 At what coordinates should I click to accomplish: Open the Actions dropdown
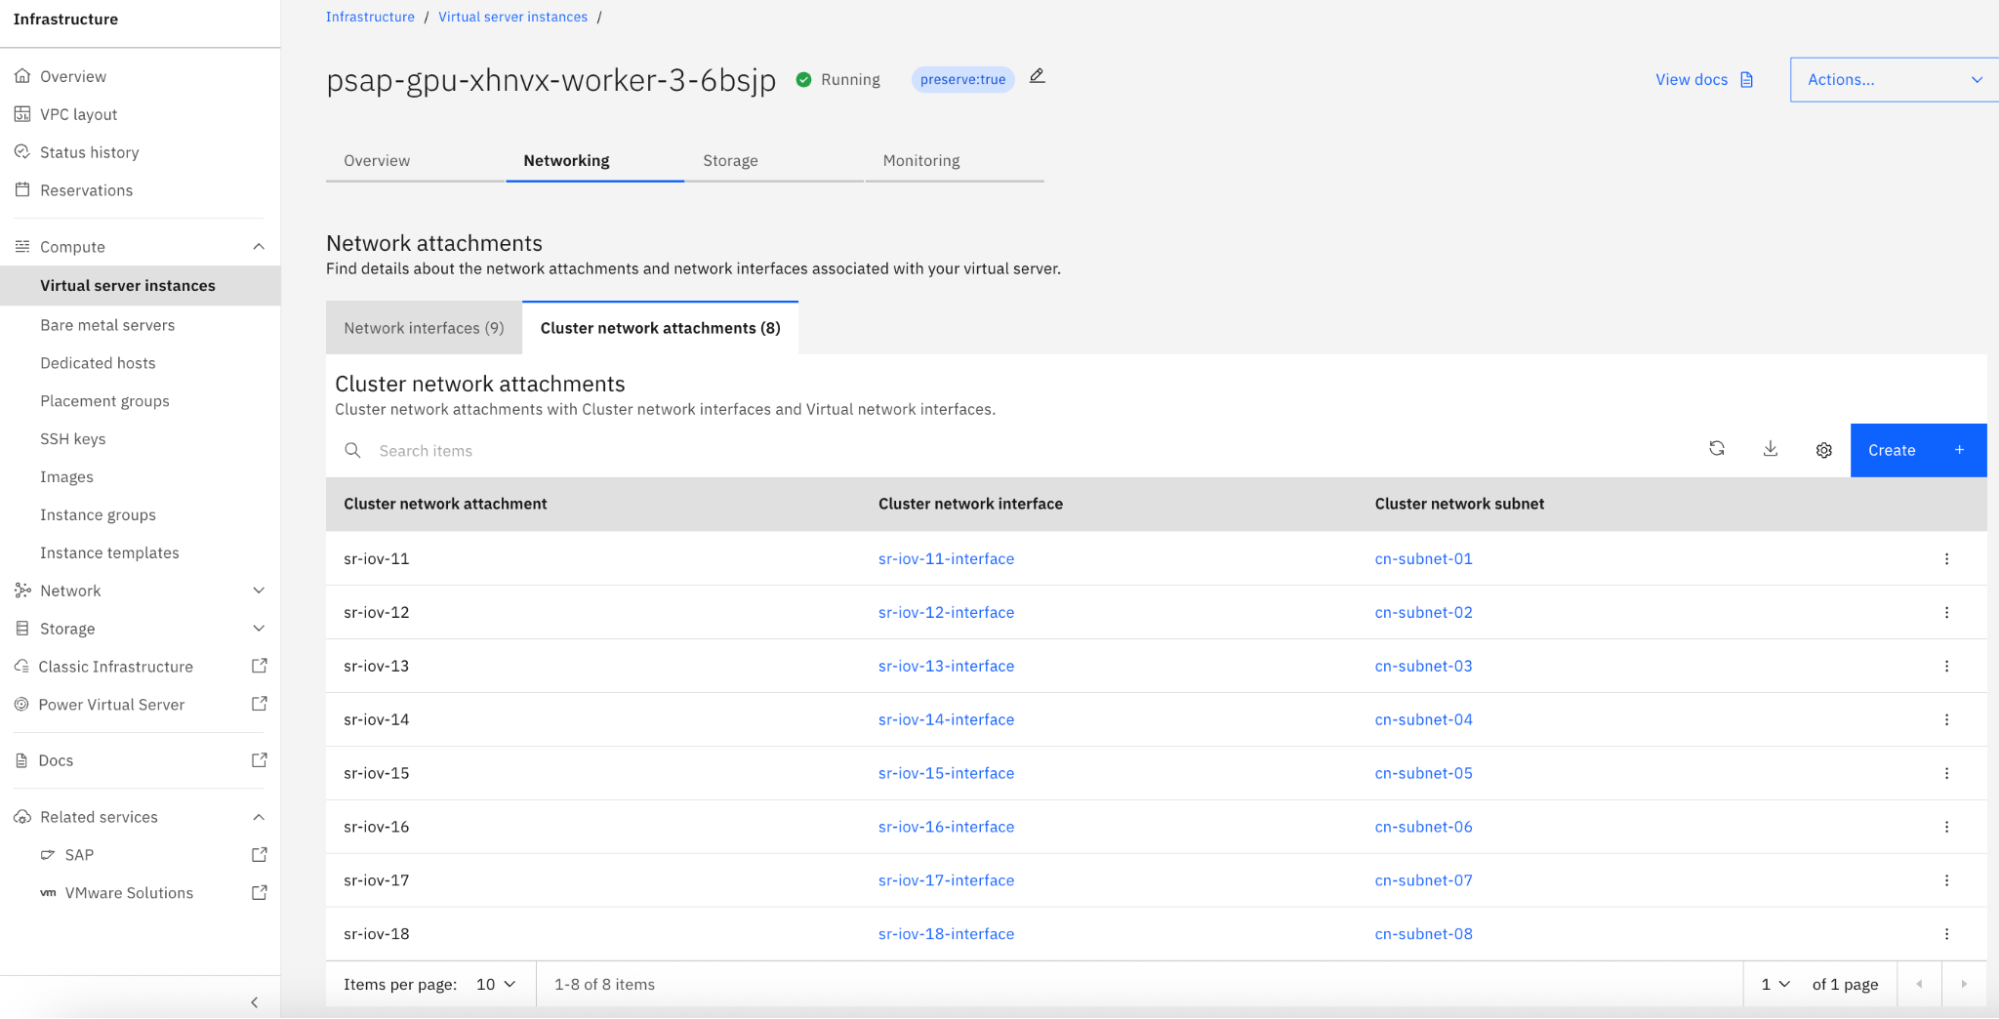point(1893,79)
